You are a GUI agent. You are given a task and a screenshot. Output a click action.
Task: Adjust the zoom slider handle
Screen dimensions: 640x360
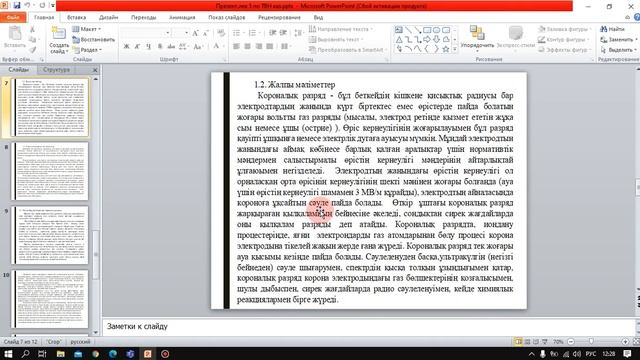pyautogui.click(x=591, y=341)
